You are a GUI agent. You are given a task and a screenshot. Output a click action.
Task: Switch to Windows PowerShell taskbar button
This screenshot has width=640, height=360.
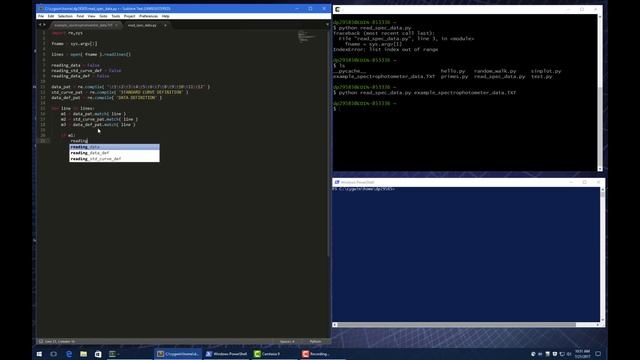[227, 354]
